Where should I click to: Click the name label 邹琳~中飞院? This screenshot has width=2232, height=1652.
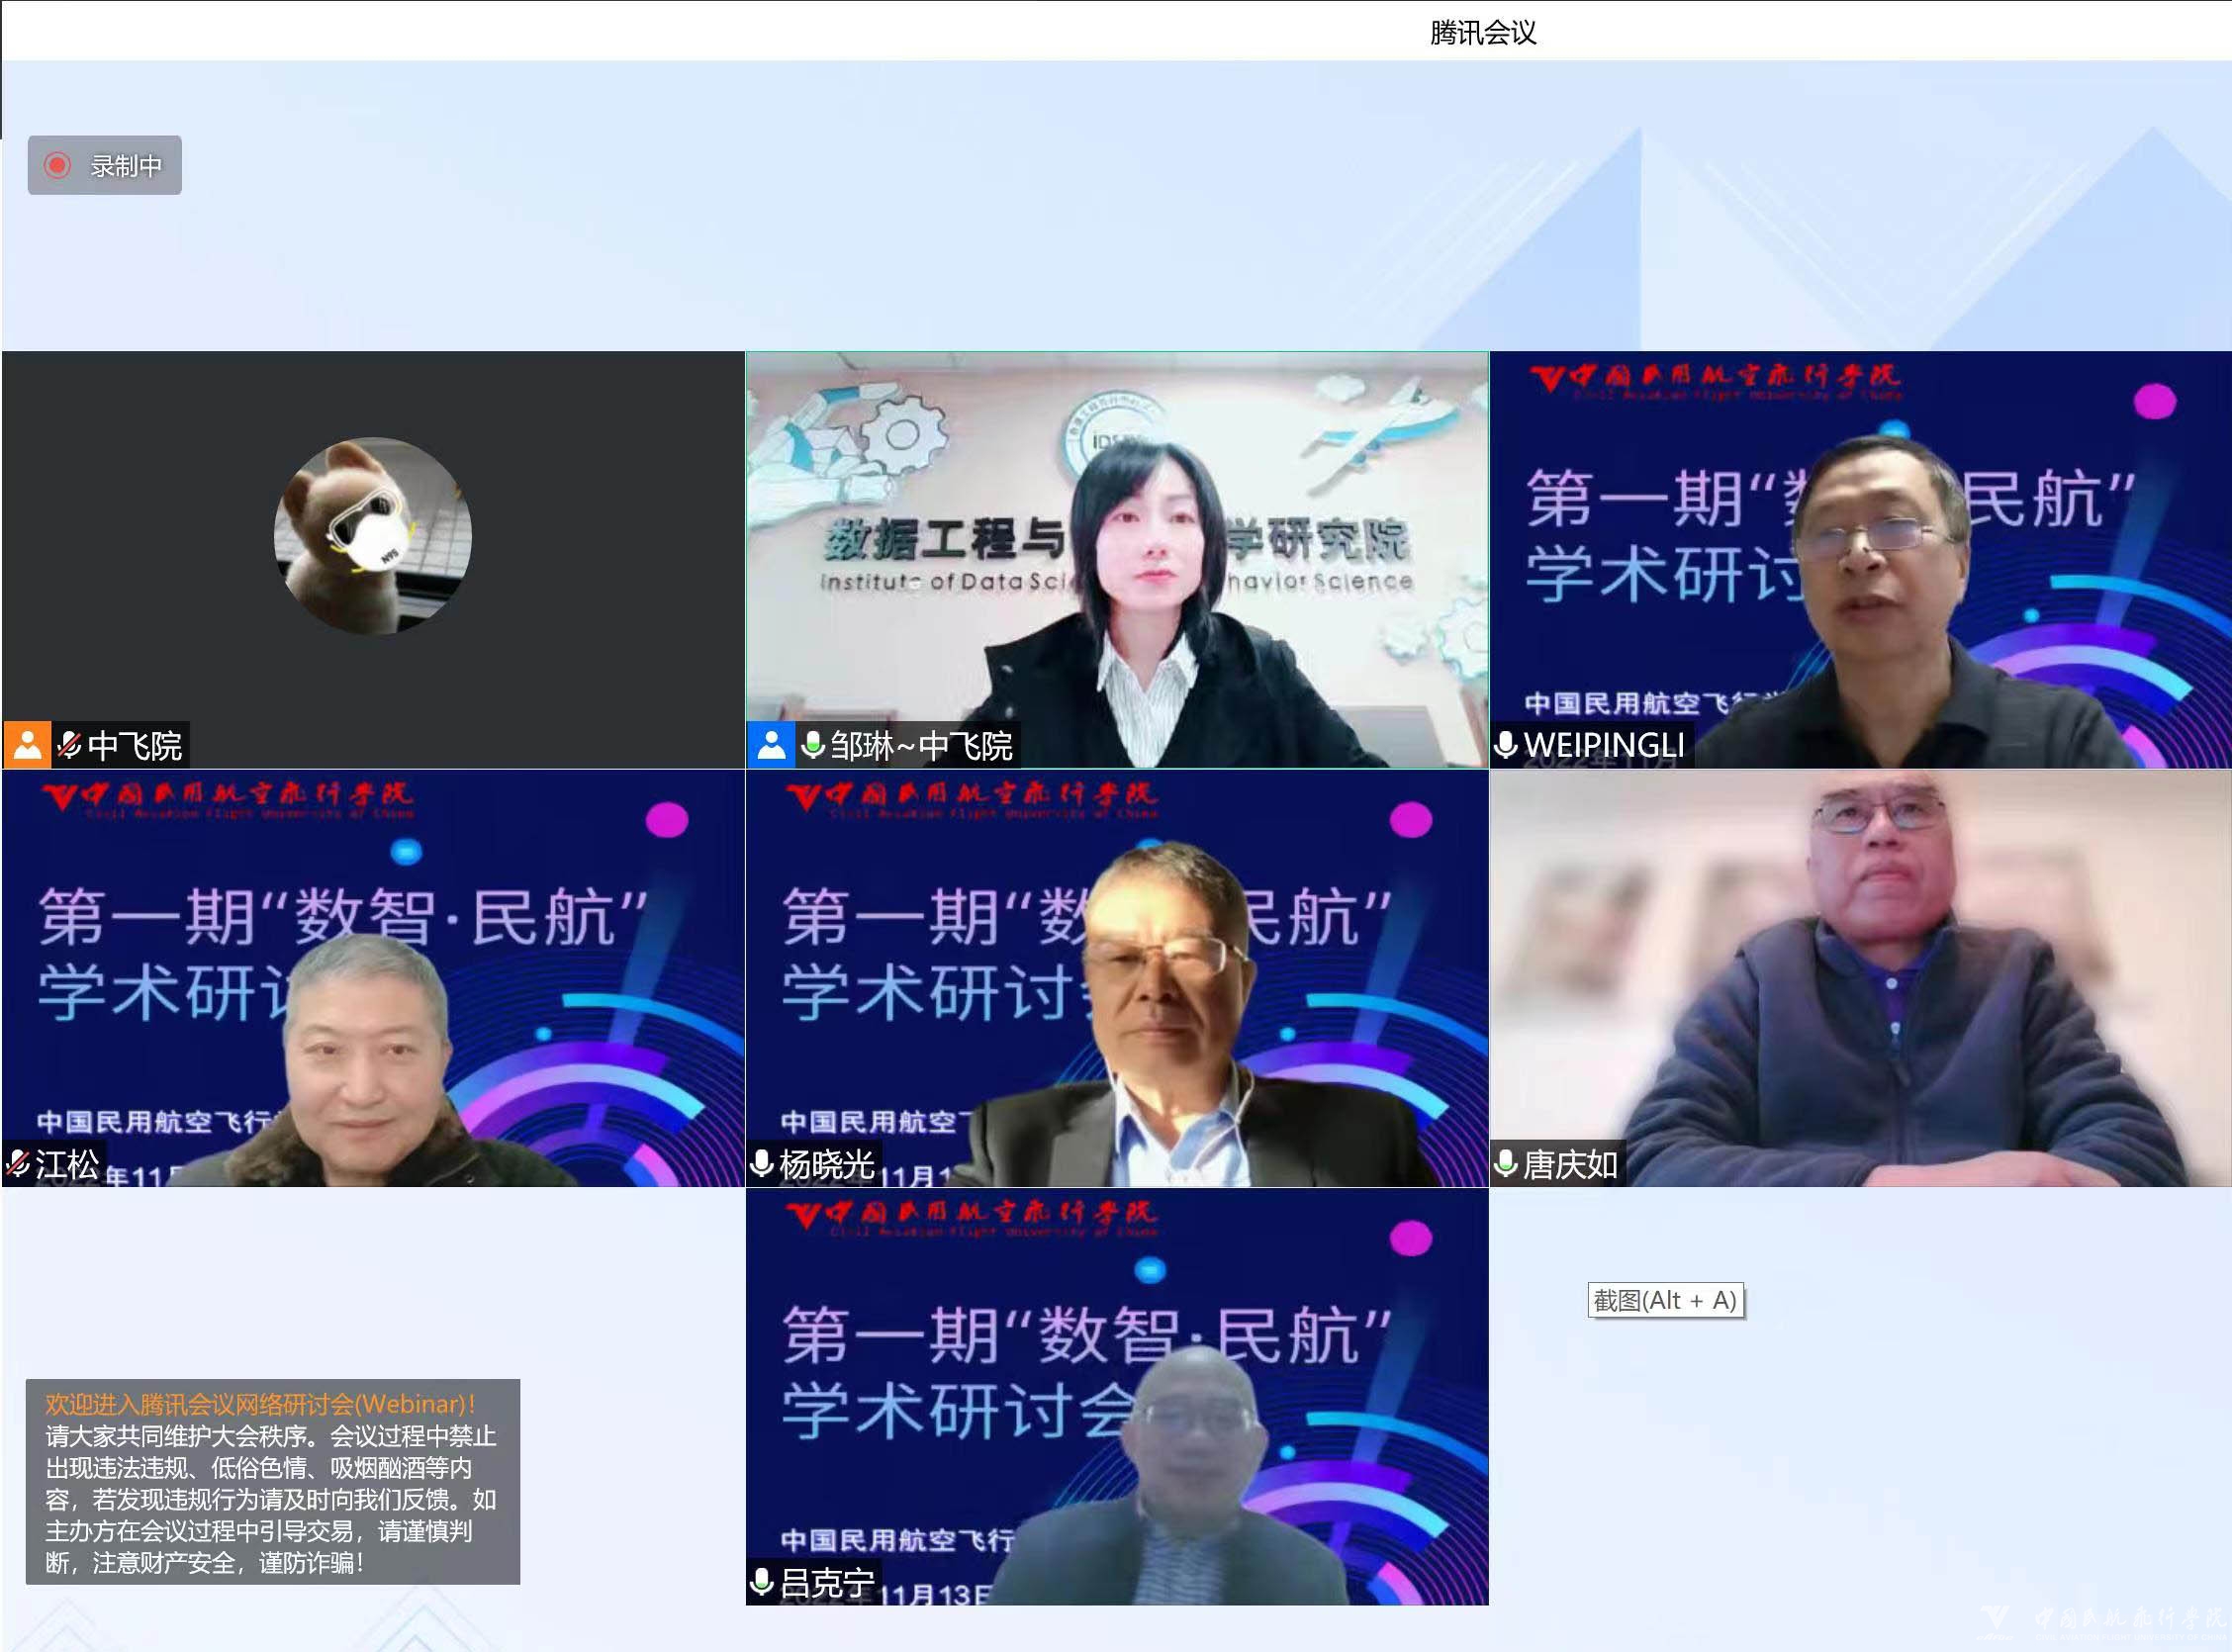pyautogui.click(x=921, y=746)
